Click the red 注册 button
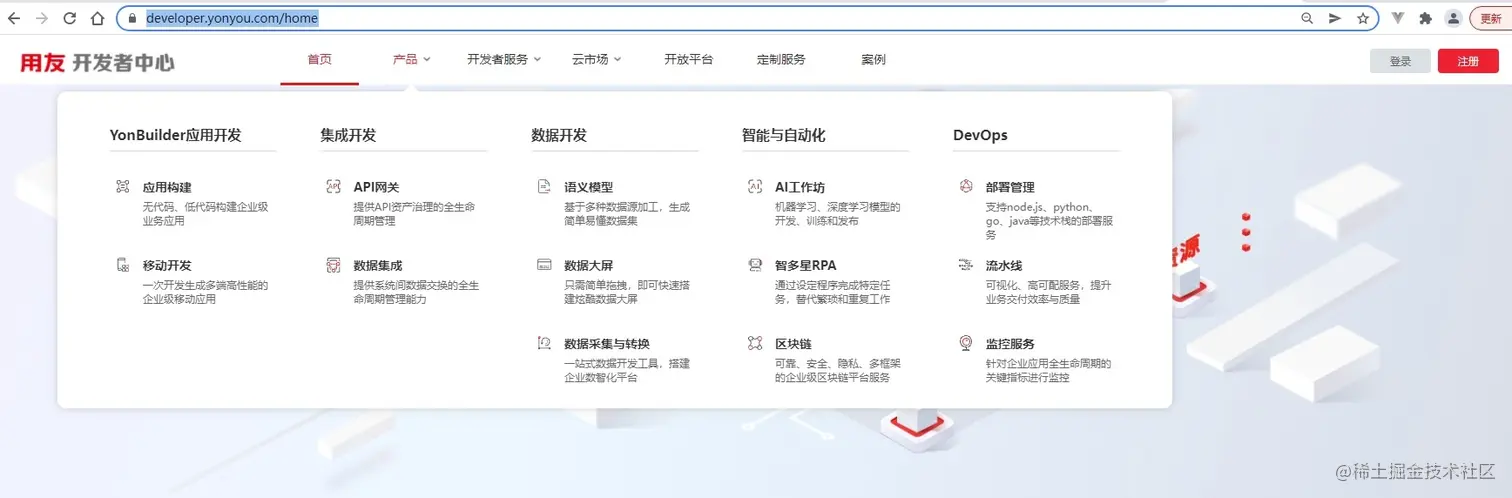The height and width of the screenshot is (498, 1512). pos(1468,61)
